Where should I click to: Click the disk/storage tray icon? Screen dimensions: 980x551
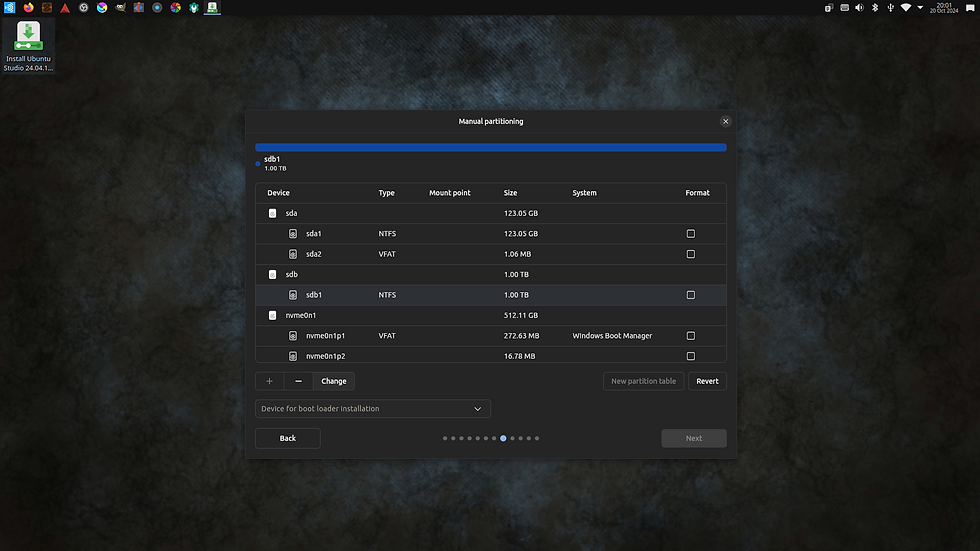pos(844,7)
